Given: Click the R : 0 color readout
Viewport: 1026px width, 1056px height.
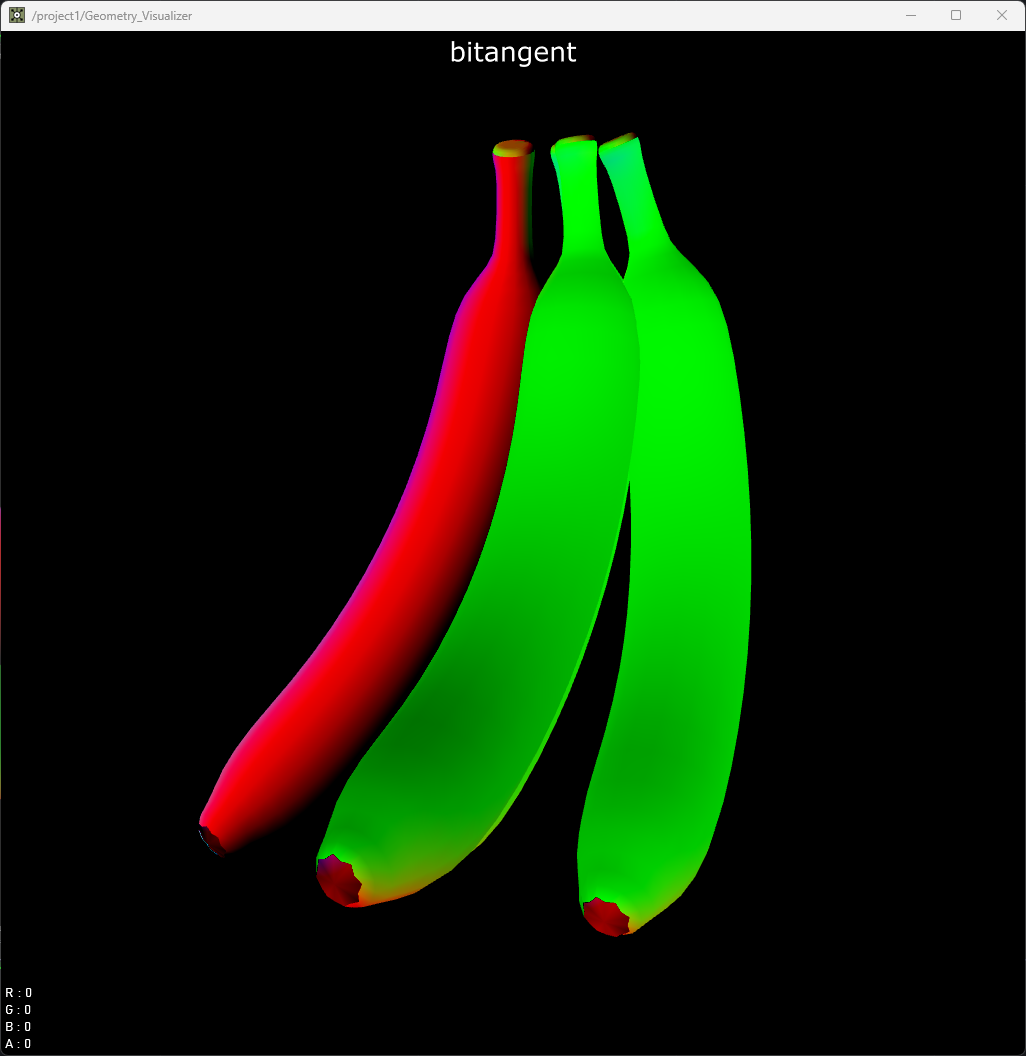Looking at the screenshot, I should coord(18,992).
